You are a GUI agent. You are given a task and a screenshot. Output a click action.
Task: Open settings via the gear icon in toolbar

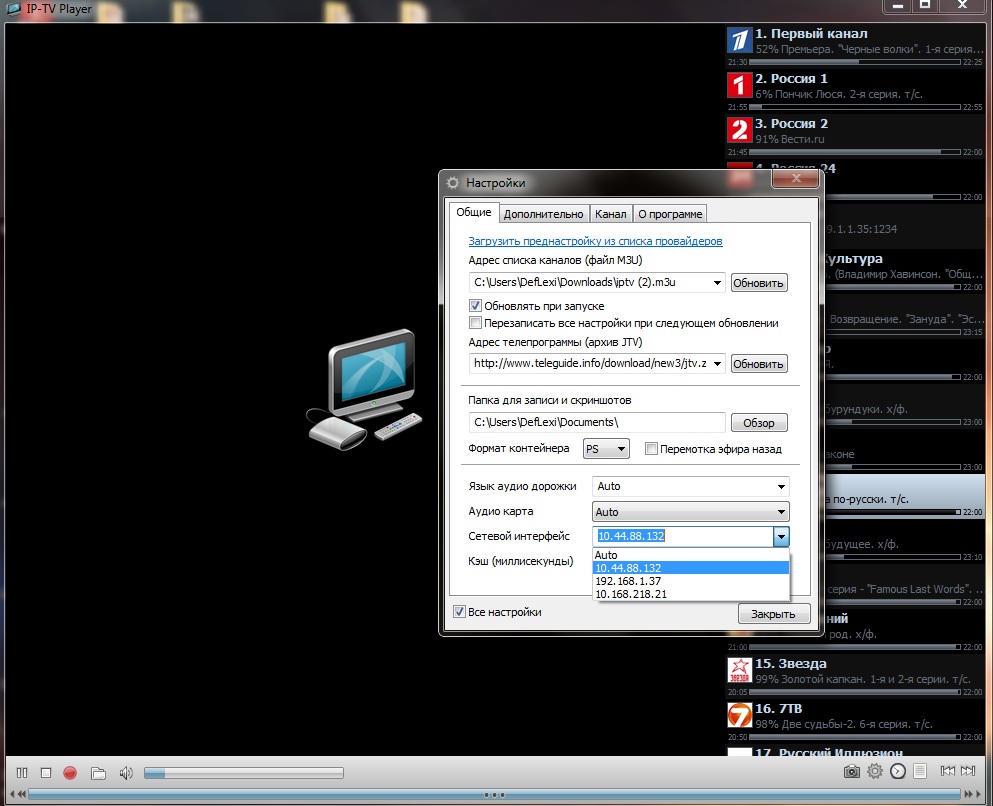(875, 771)
